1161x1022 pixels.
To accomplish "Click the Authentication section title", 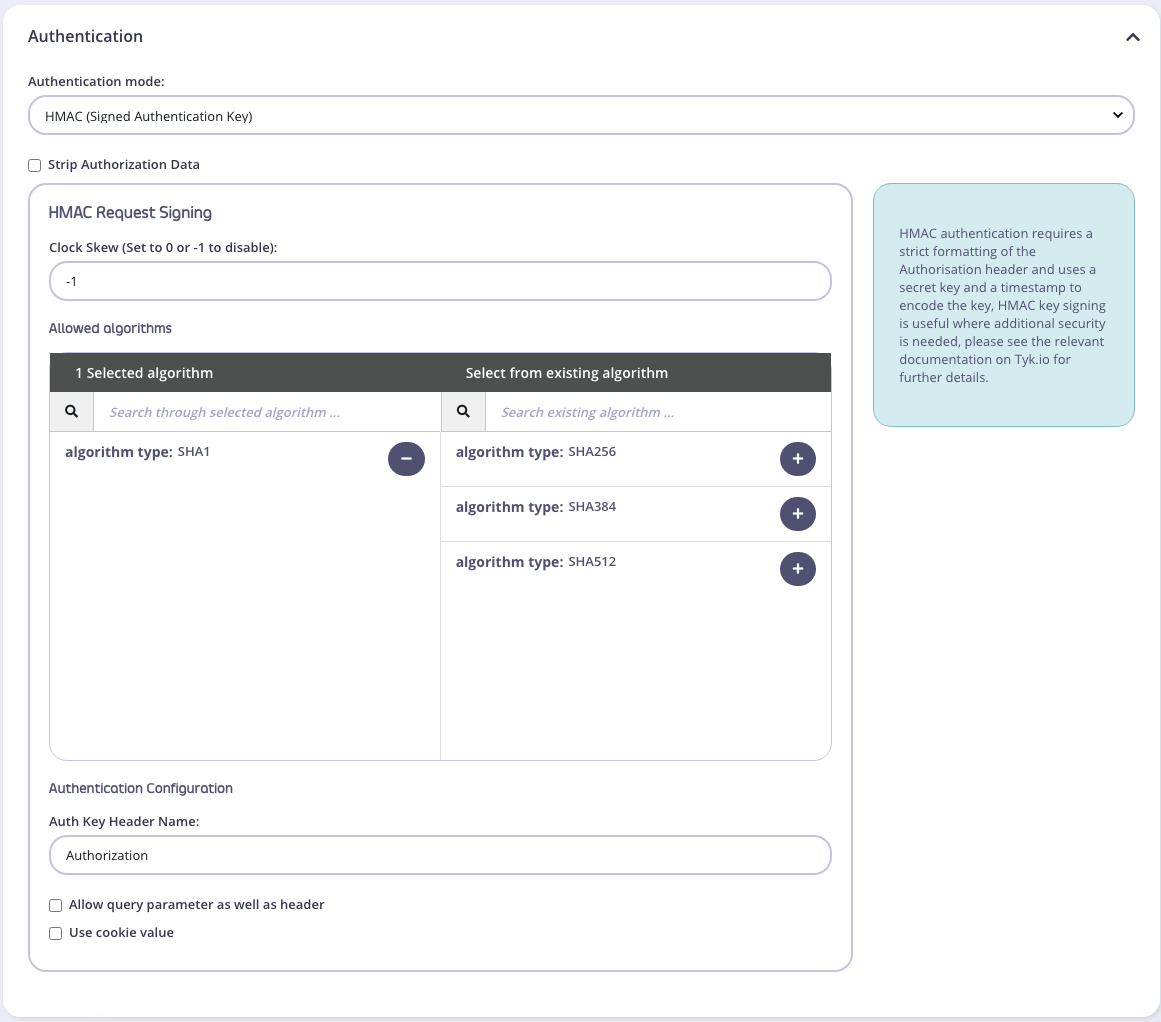I will tap(85, 36).
